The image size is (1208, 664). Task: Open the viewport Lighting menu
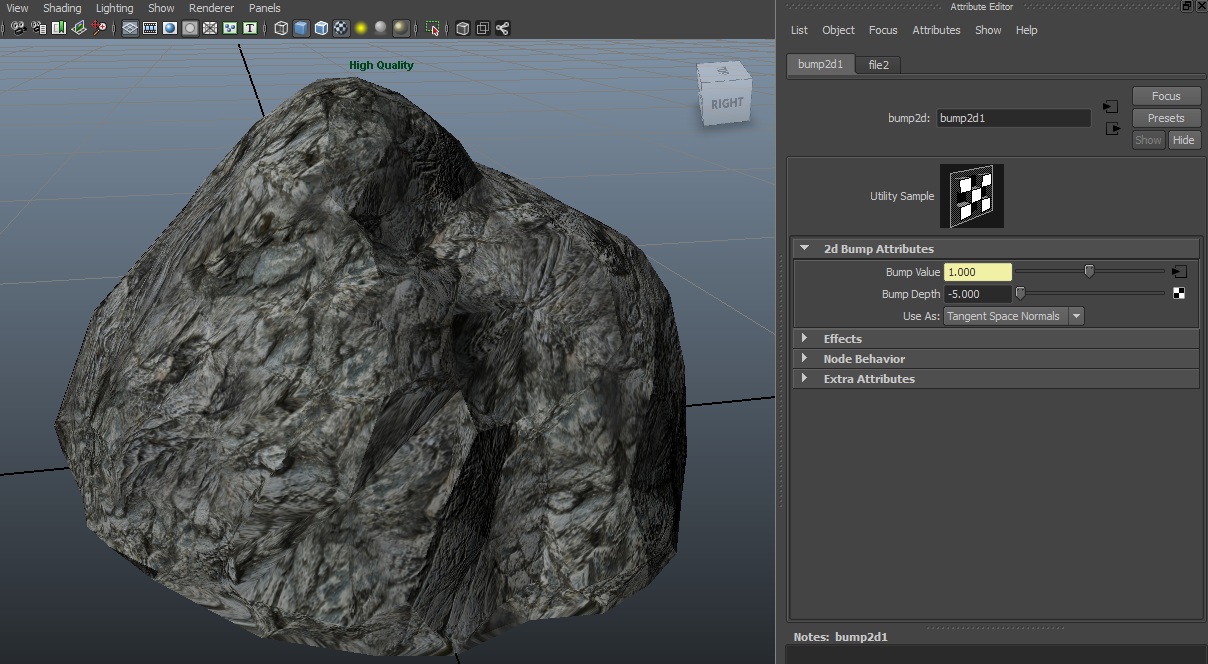tap(114, 8)
